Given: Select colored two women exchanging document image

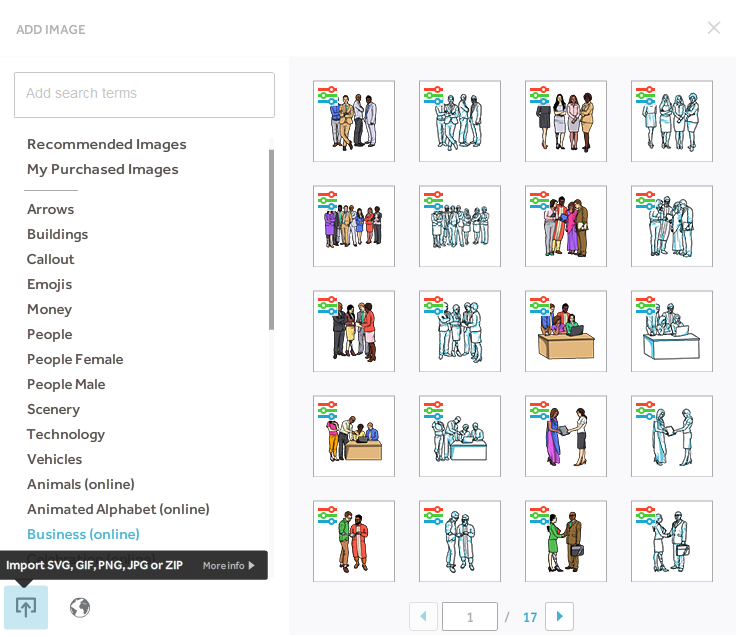Looking at the screenshot, I should pos(566,436).
